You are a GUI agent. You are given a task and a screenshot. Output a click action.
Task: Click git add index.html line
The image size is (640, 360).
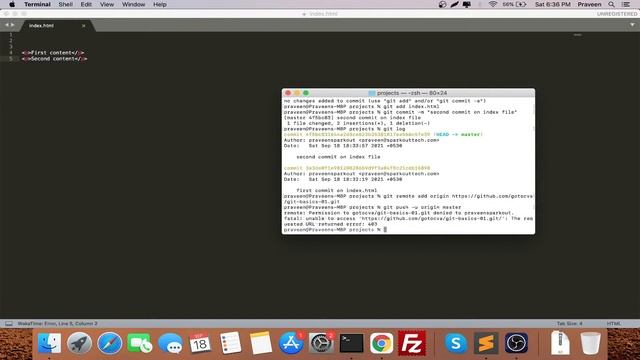point(362,107)
